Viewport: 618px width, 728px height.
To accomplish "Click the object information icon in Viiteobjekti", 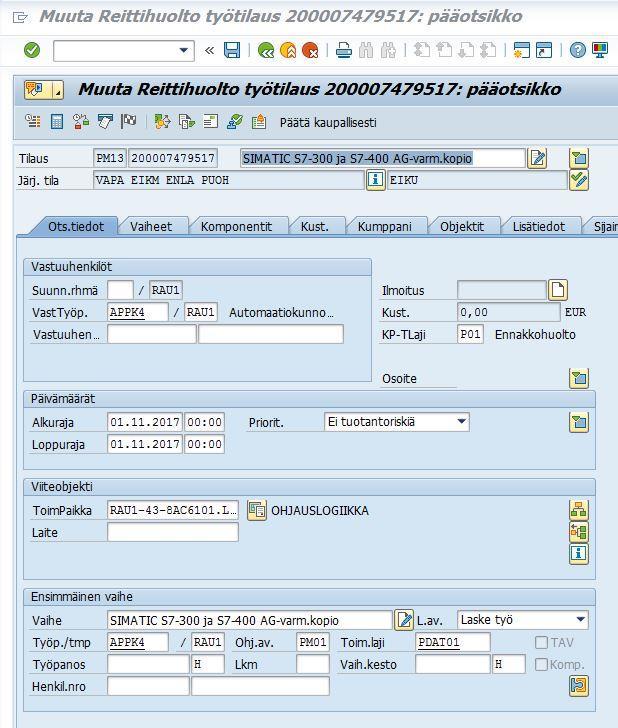I will tap(579, 554).
